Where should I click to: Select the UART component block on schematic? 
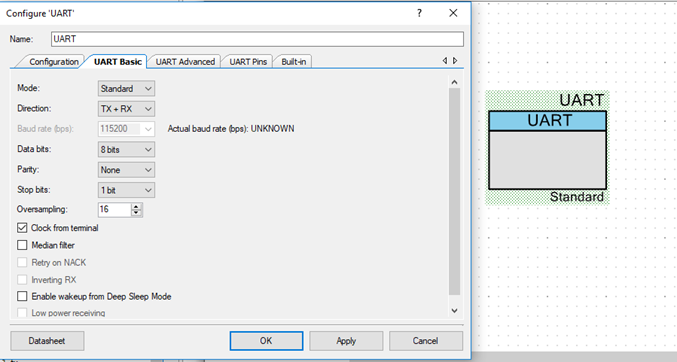[x=547, y=150]
